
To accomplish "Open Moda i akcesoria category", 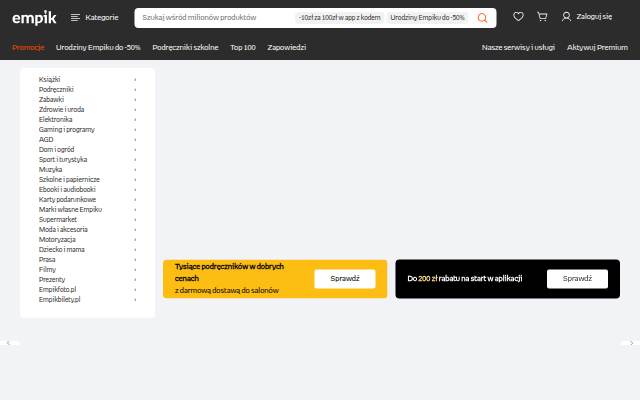I will tap(63, 229).
